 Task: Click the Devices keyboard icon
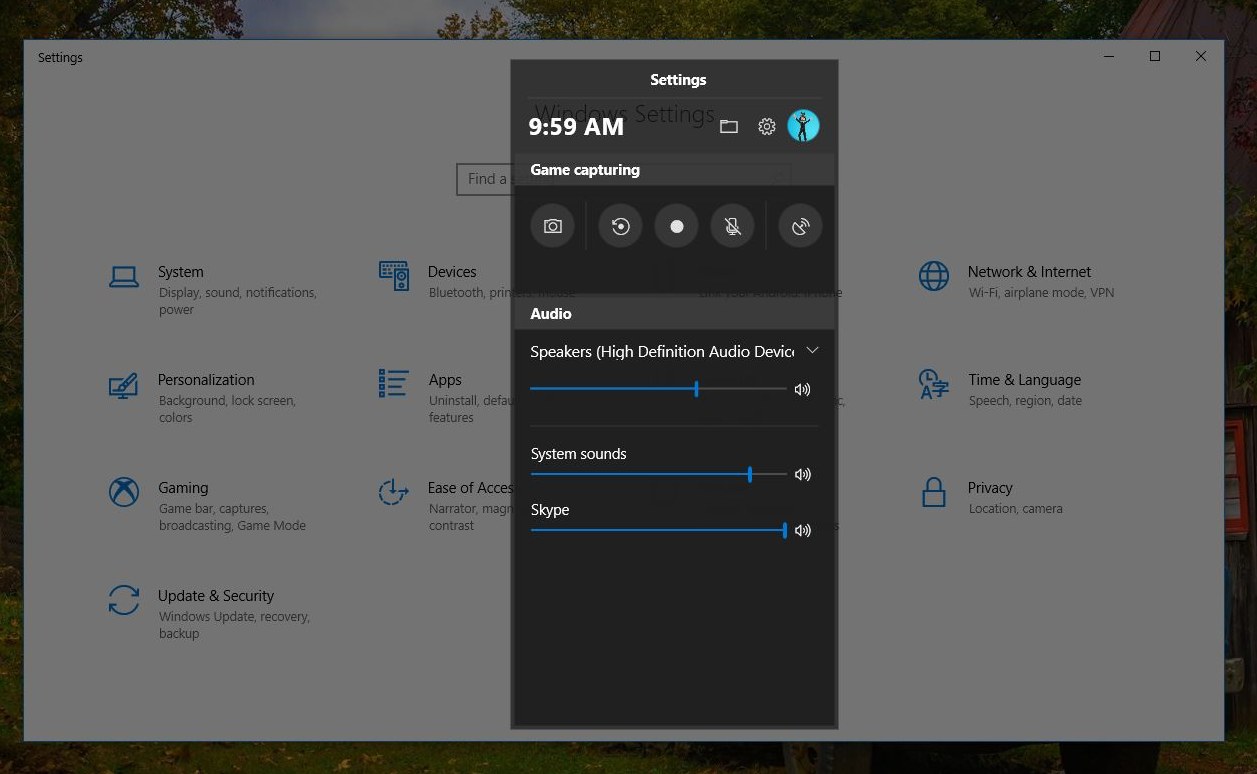pos(394,276)
